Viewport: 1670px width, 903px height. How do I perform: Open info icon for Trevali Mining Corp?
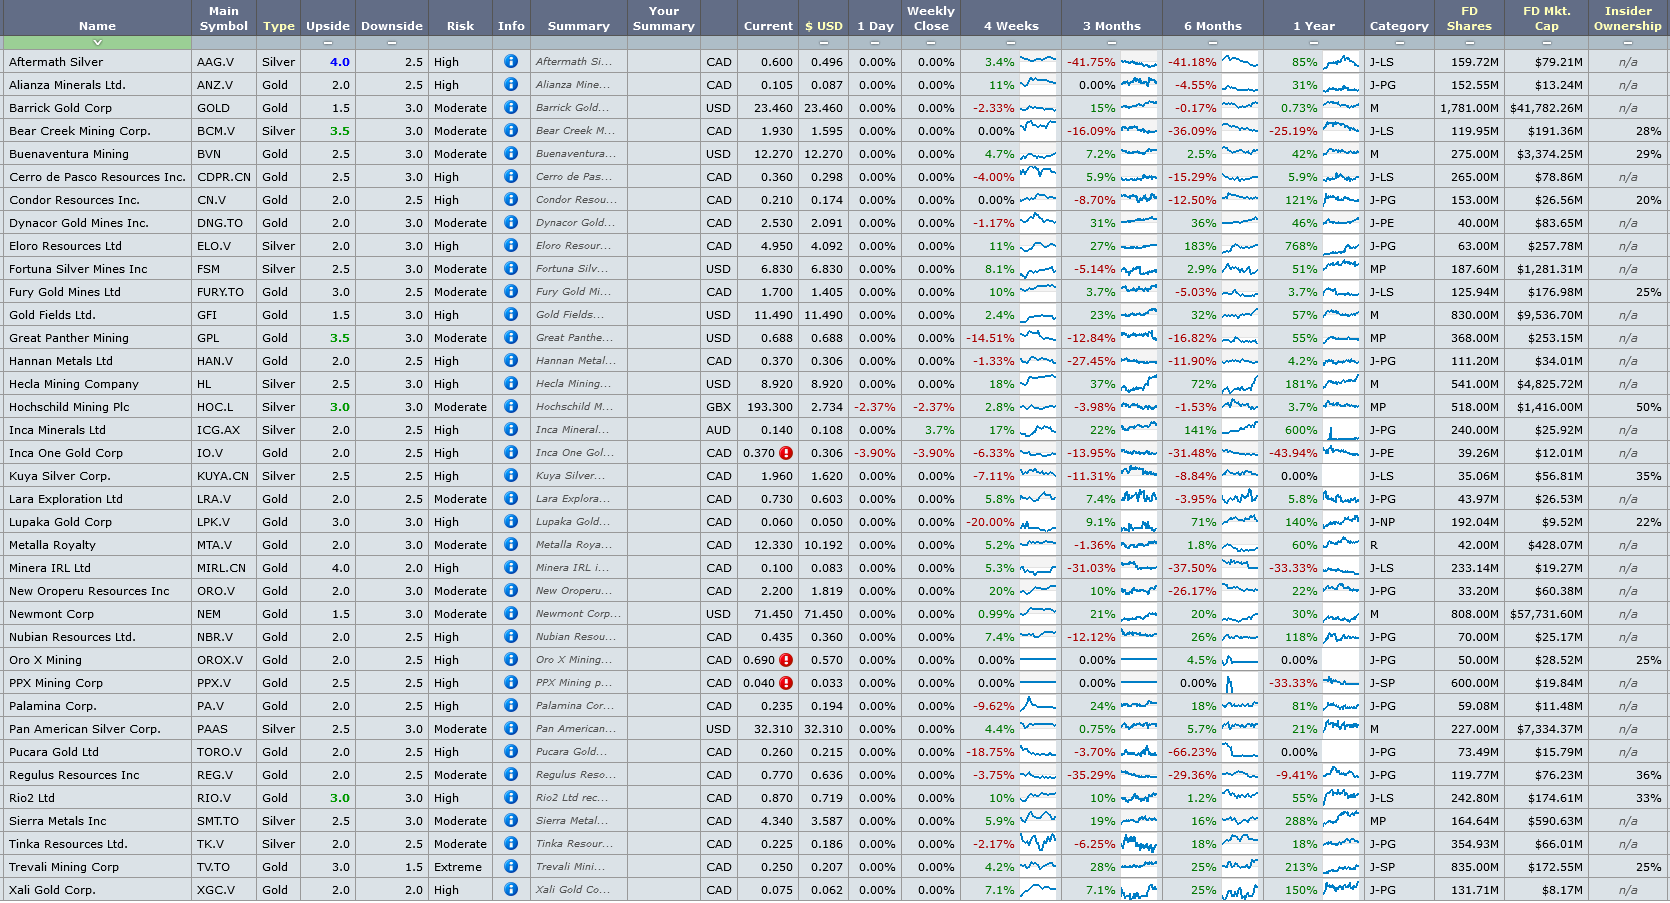click(x=511, y=866)
